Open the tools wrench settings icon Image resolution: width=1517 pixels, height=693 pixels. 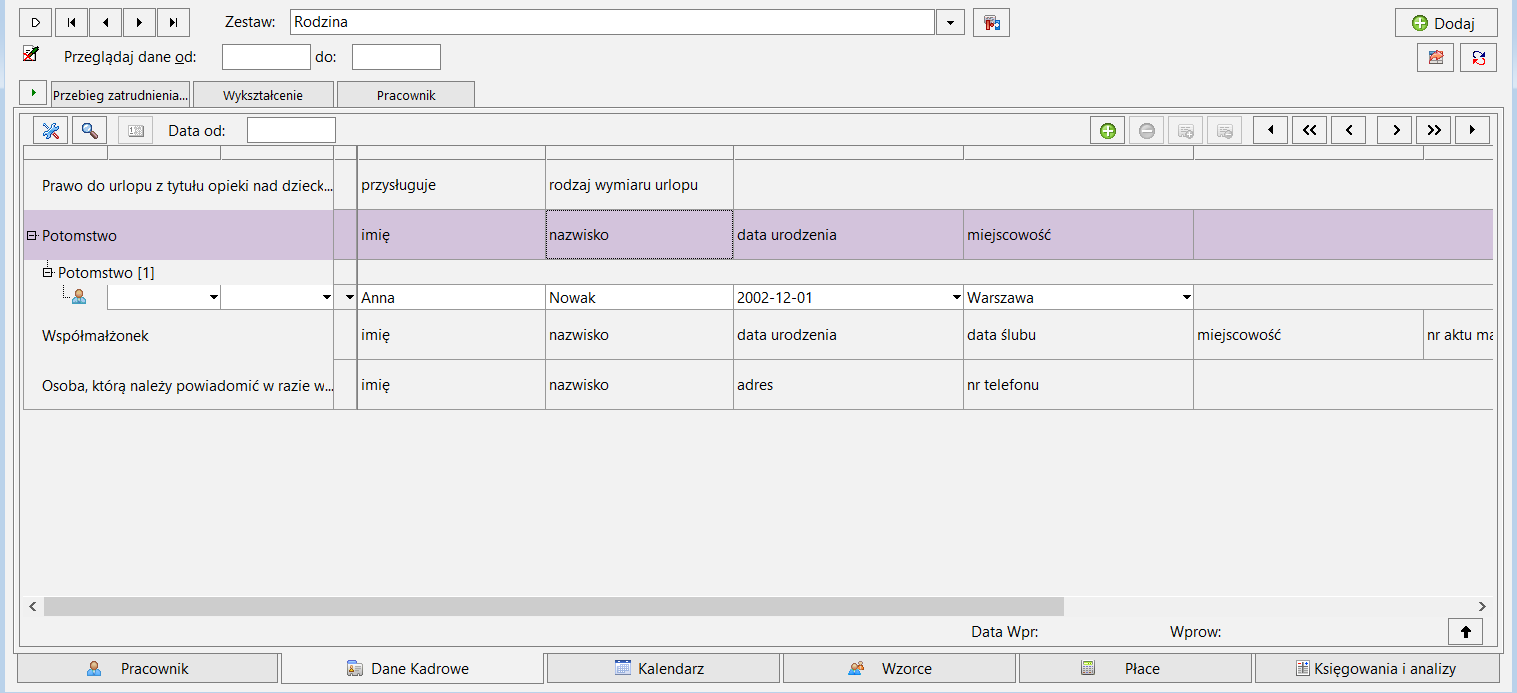[x=51, y=130]
